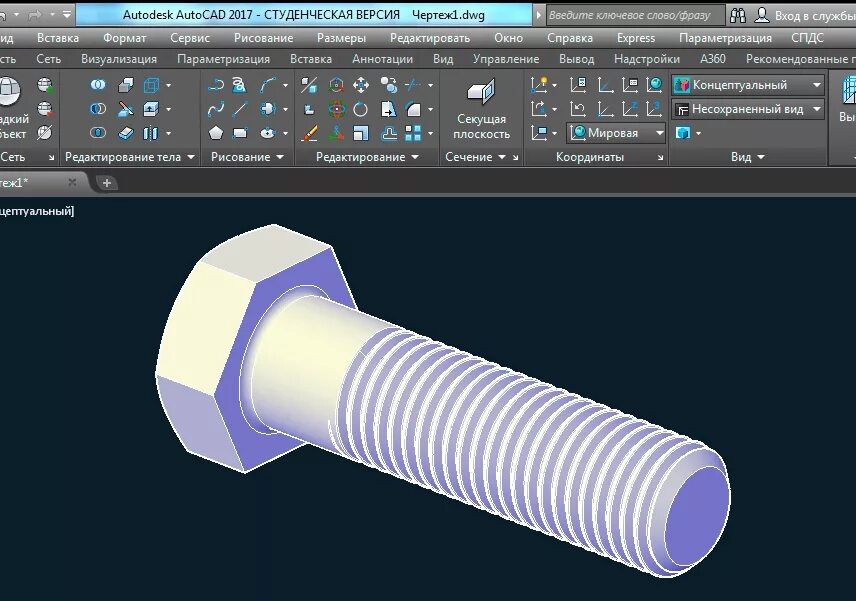856x601 pixels.
Task: Expand the Редактирование тела panel
Action: [129, 157]
